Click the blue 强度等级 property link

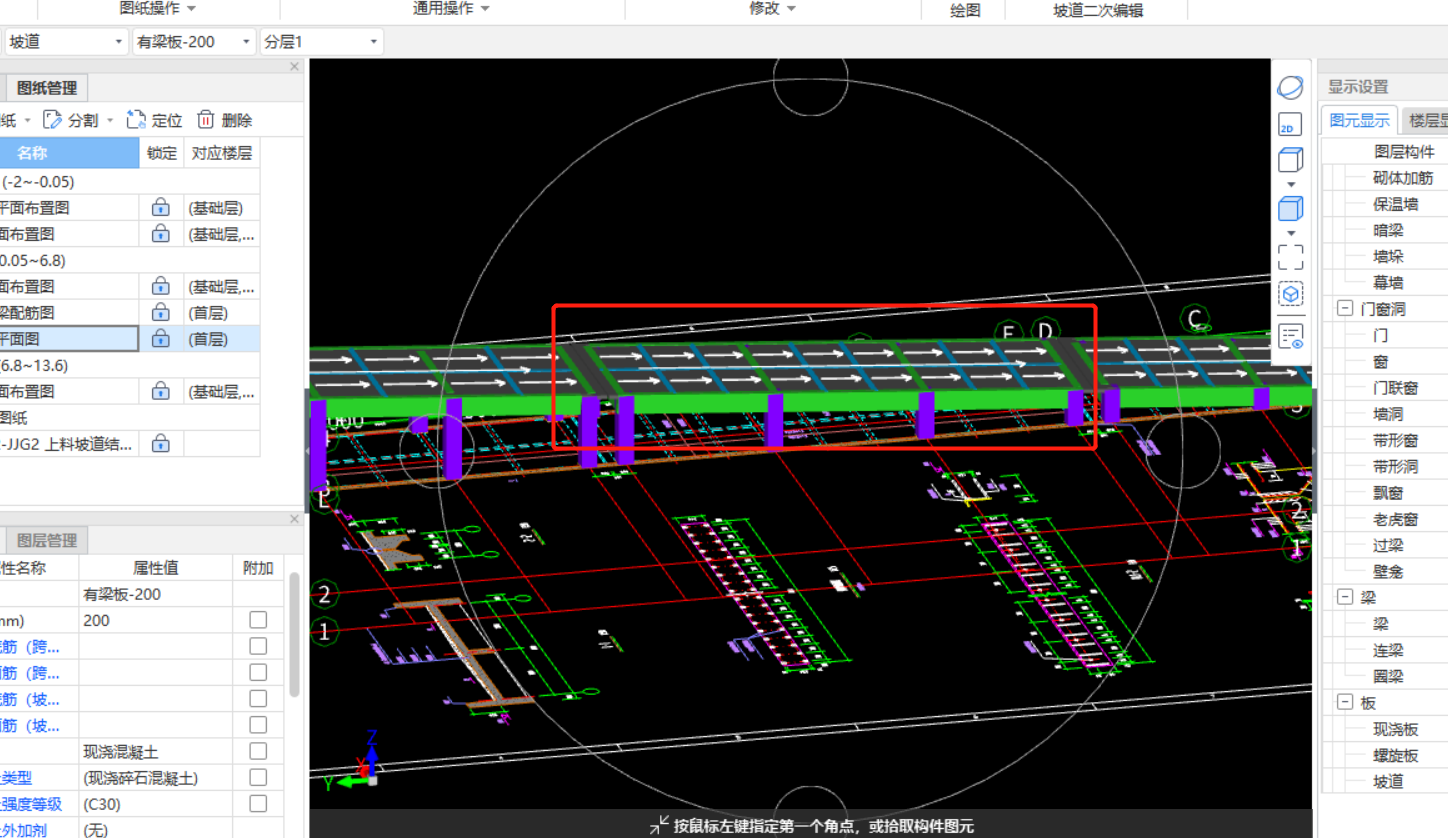tap(31, 803)
